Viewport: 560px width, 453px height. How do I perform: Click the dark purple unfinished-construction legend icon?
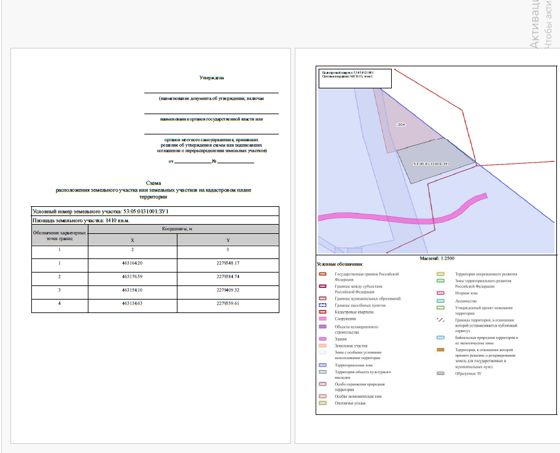pos(322,327)
